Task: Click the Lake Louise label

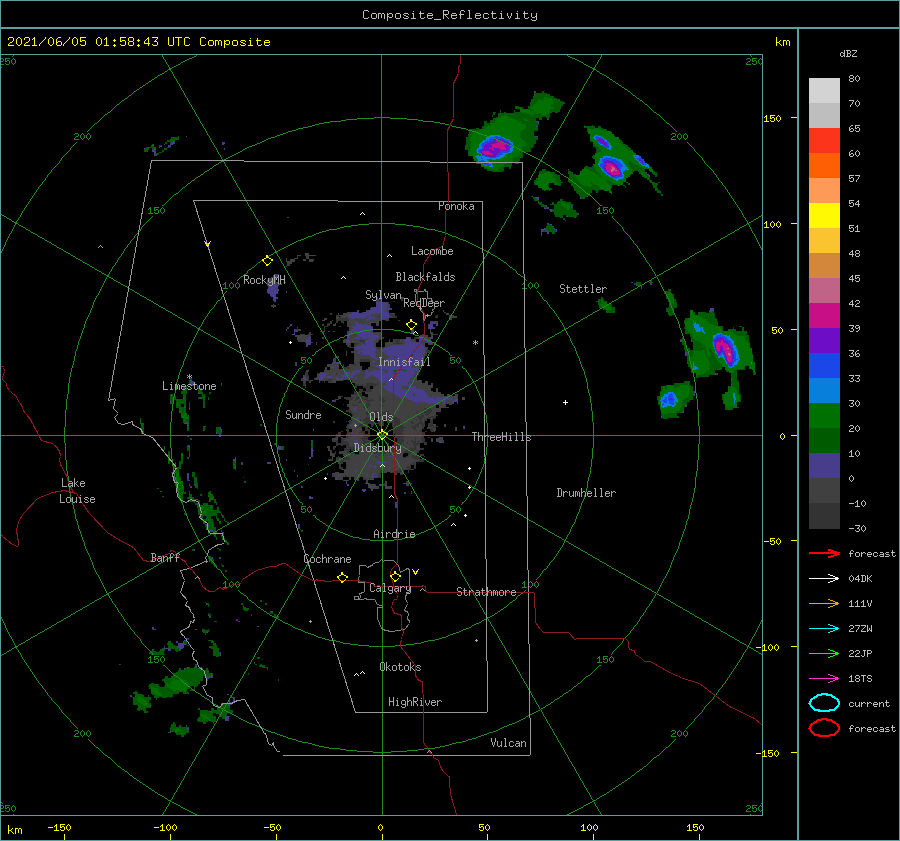Action: point(77,491)
